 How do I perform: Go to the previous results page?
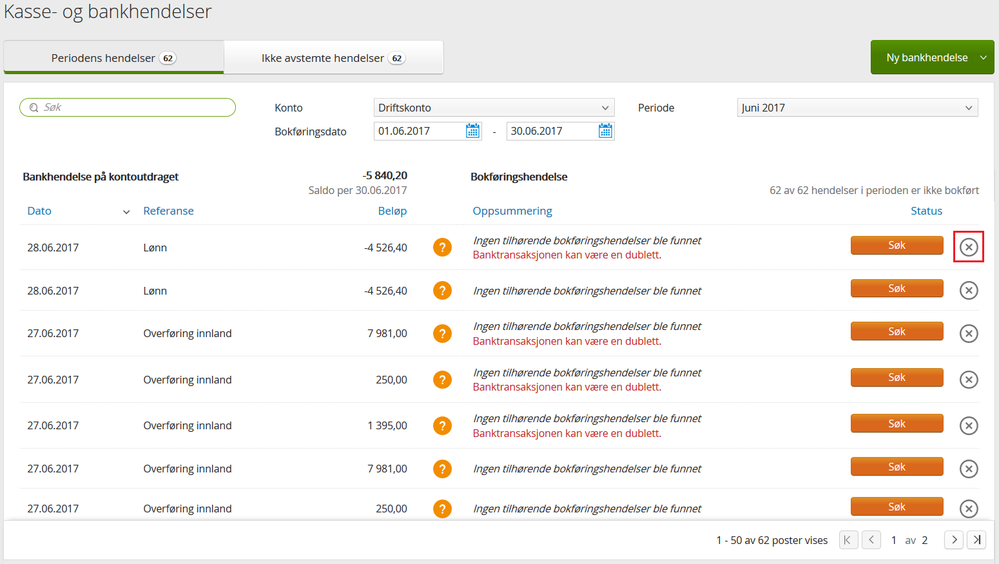(871, 540)
